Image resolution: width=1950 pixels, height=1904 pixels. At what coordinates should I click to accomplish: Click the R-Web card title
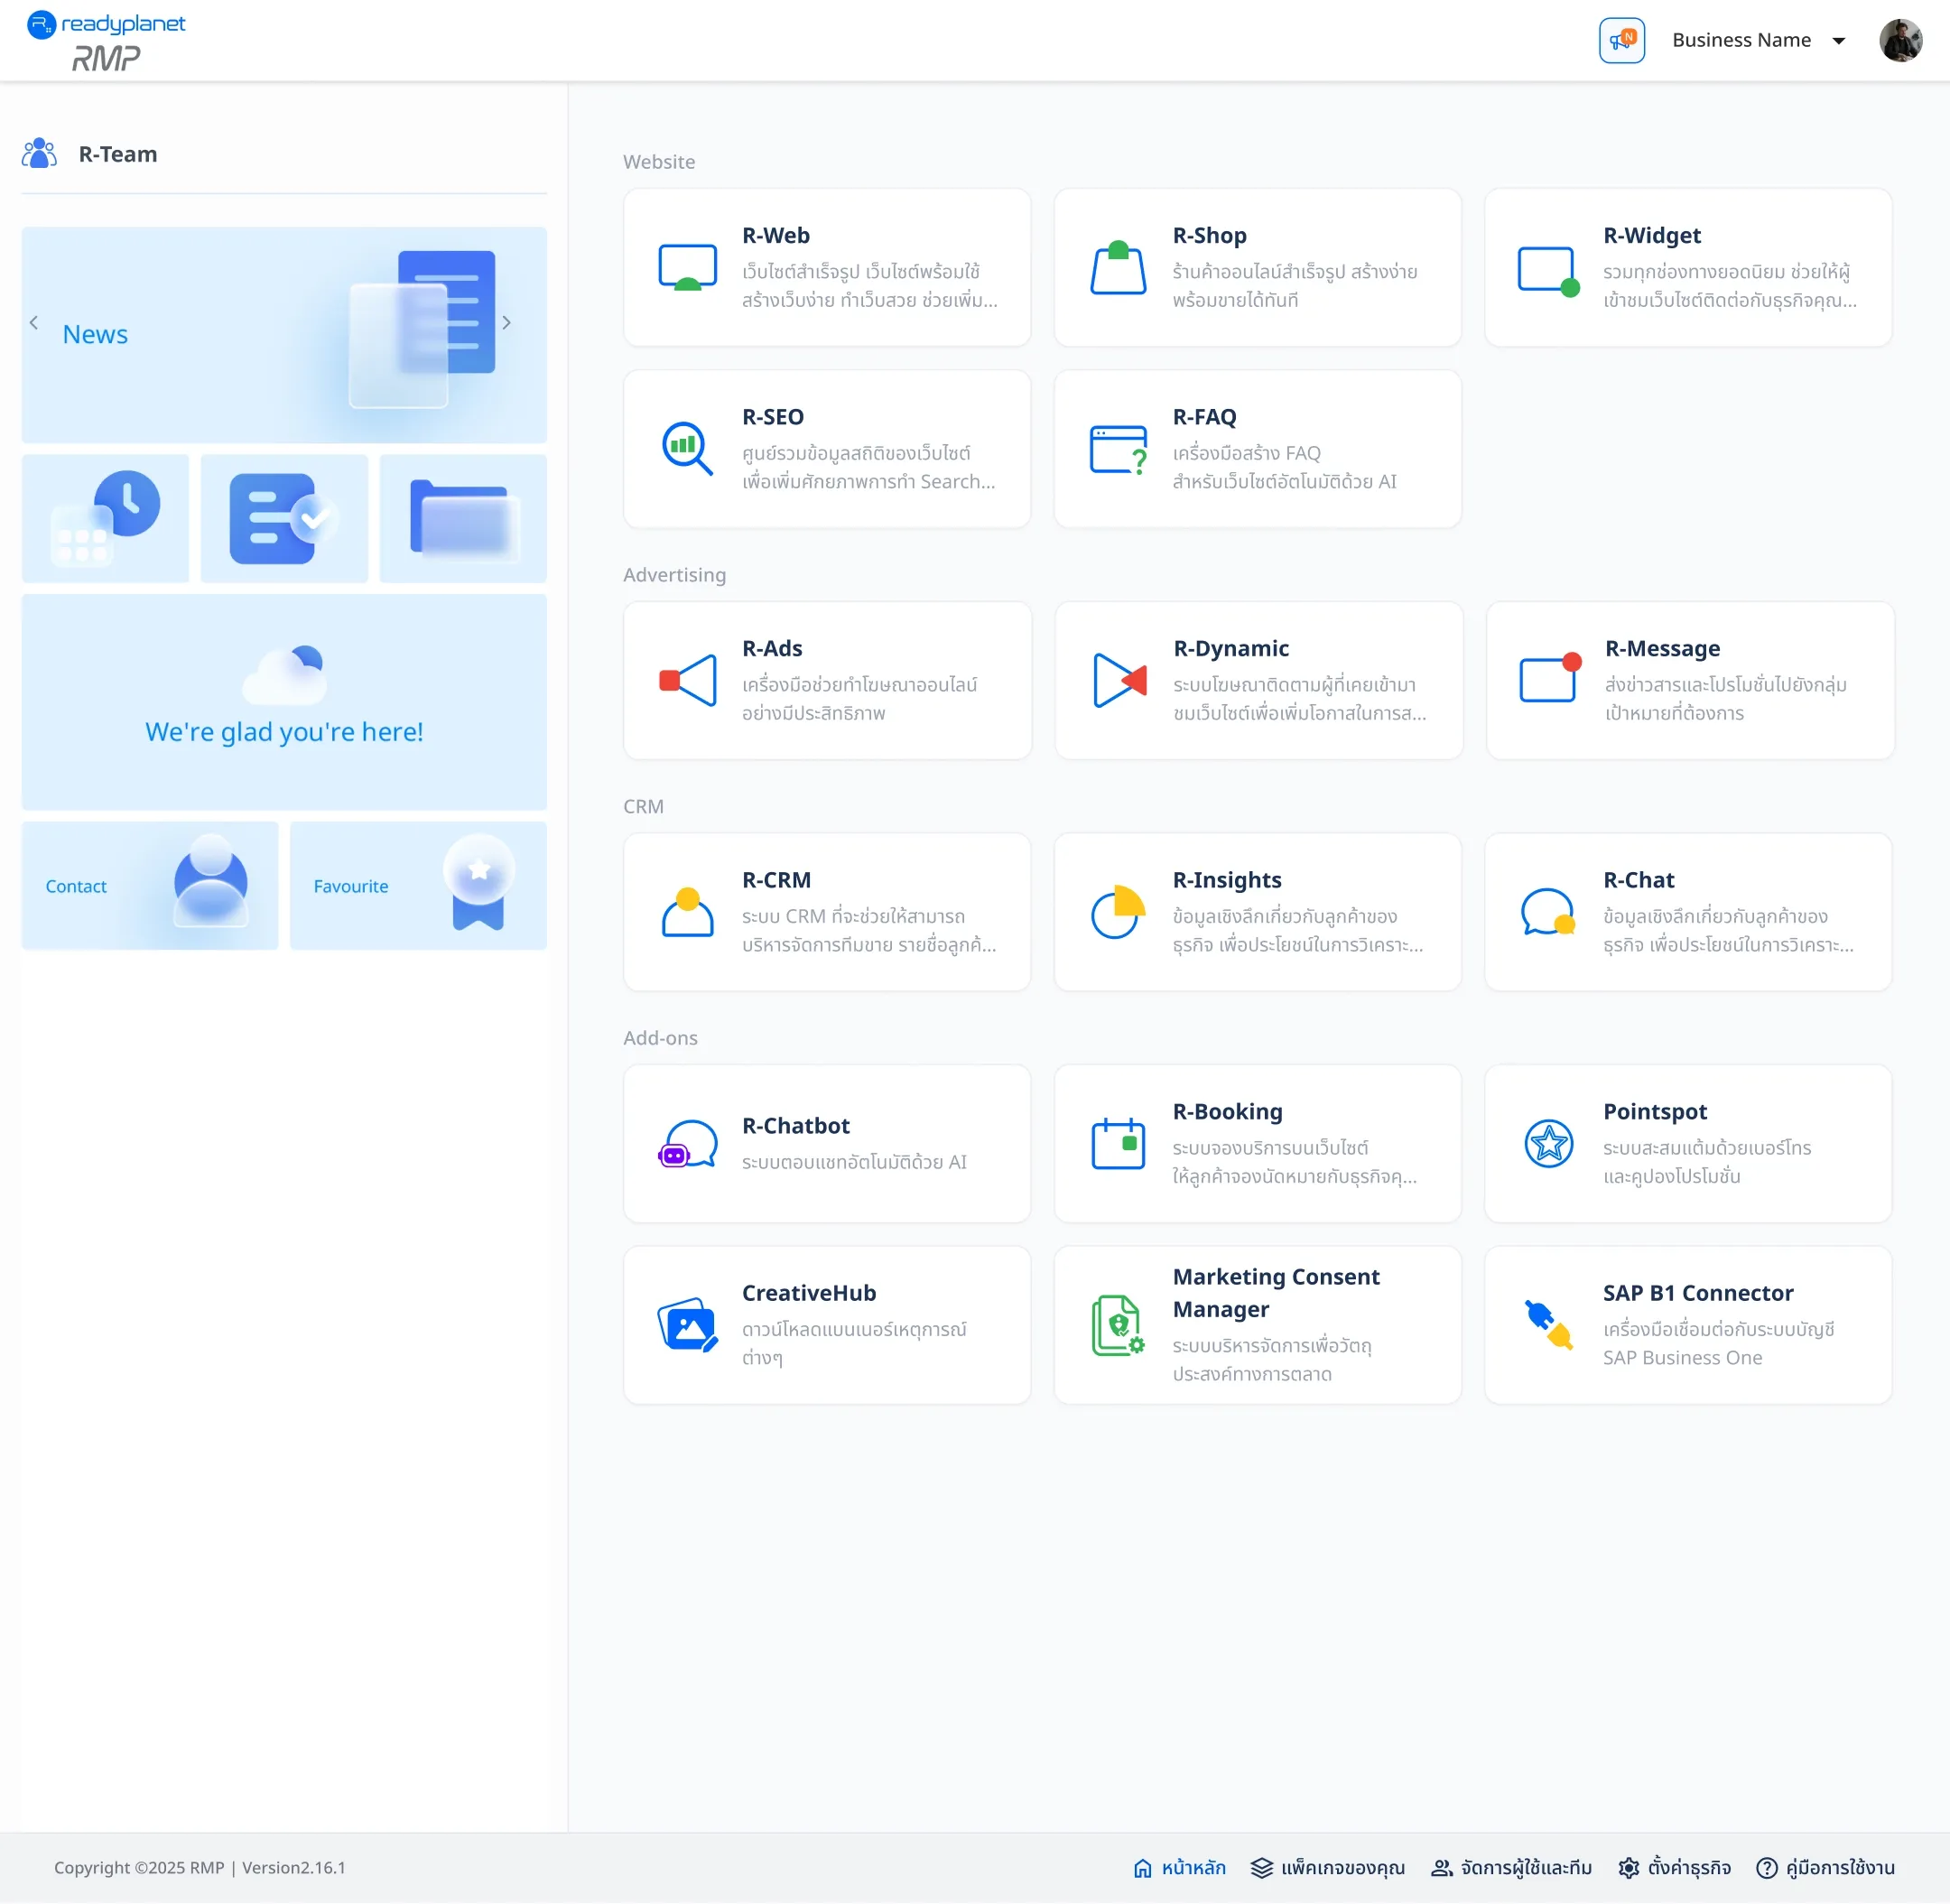click(x=776, y=235)
